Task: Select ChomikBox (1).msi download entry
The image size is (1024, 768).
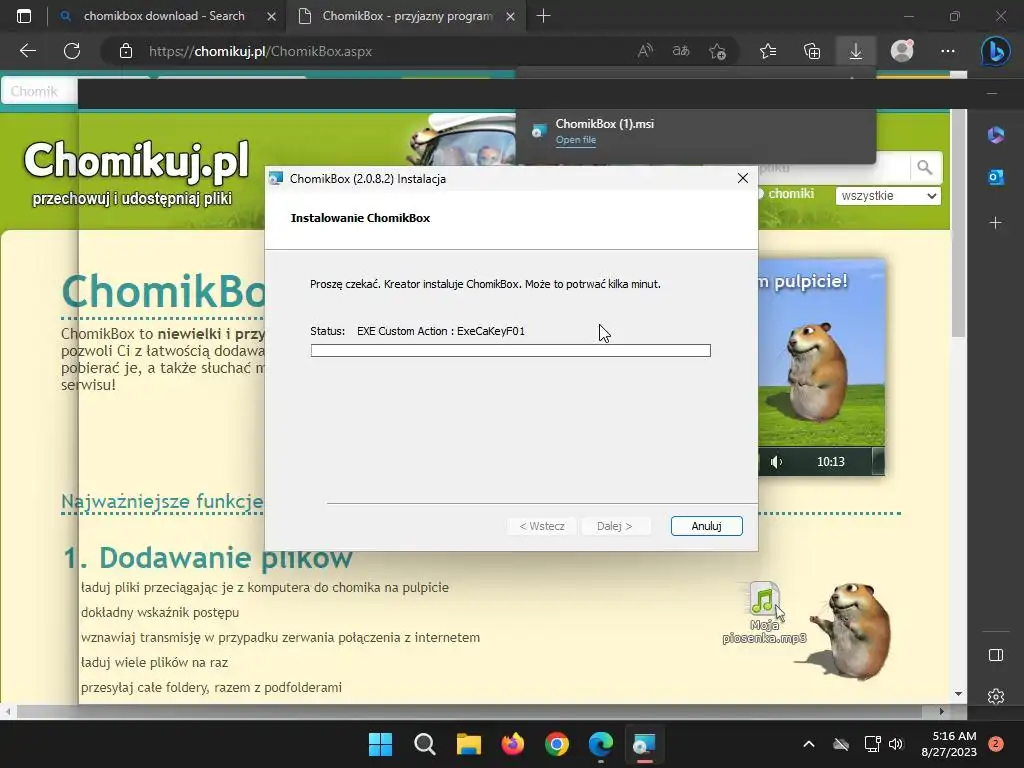Action: 696,131
